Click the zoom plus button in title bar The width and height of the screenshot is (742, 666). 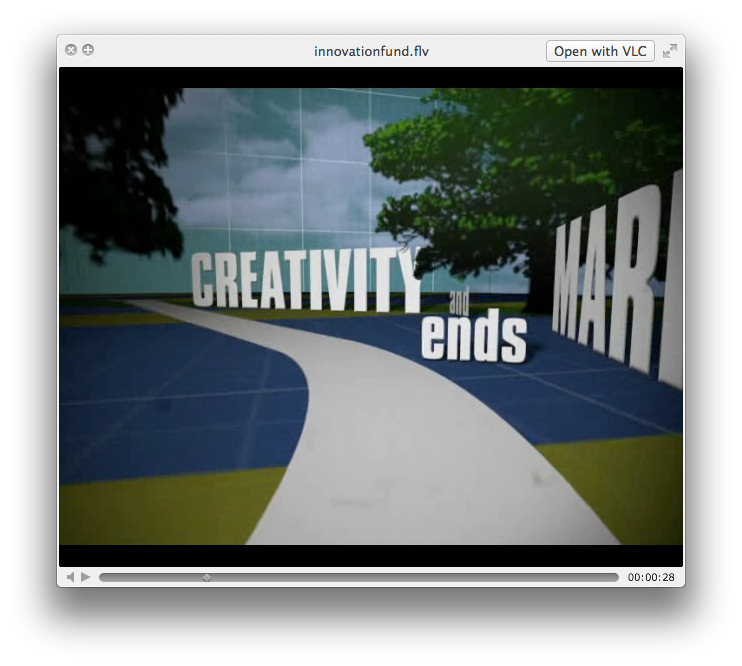(x=88, y=50)
